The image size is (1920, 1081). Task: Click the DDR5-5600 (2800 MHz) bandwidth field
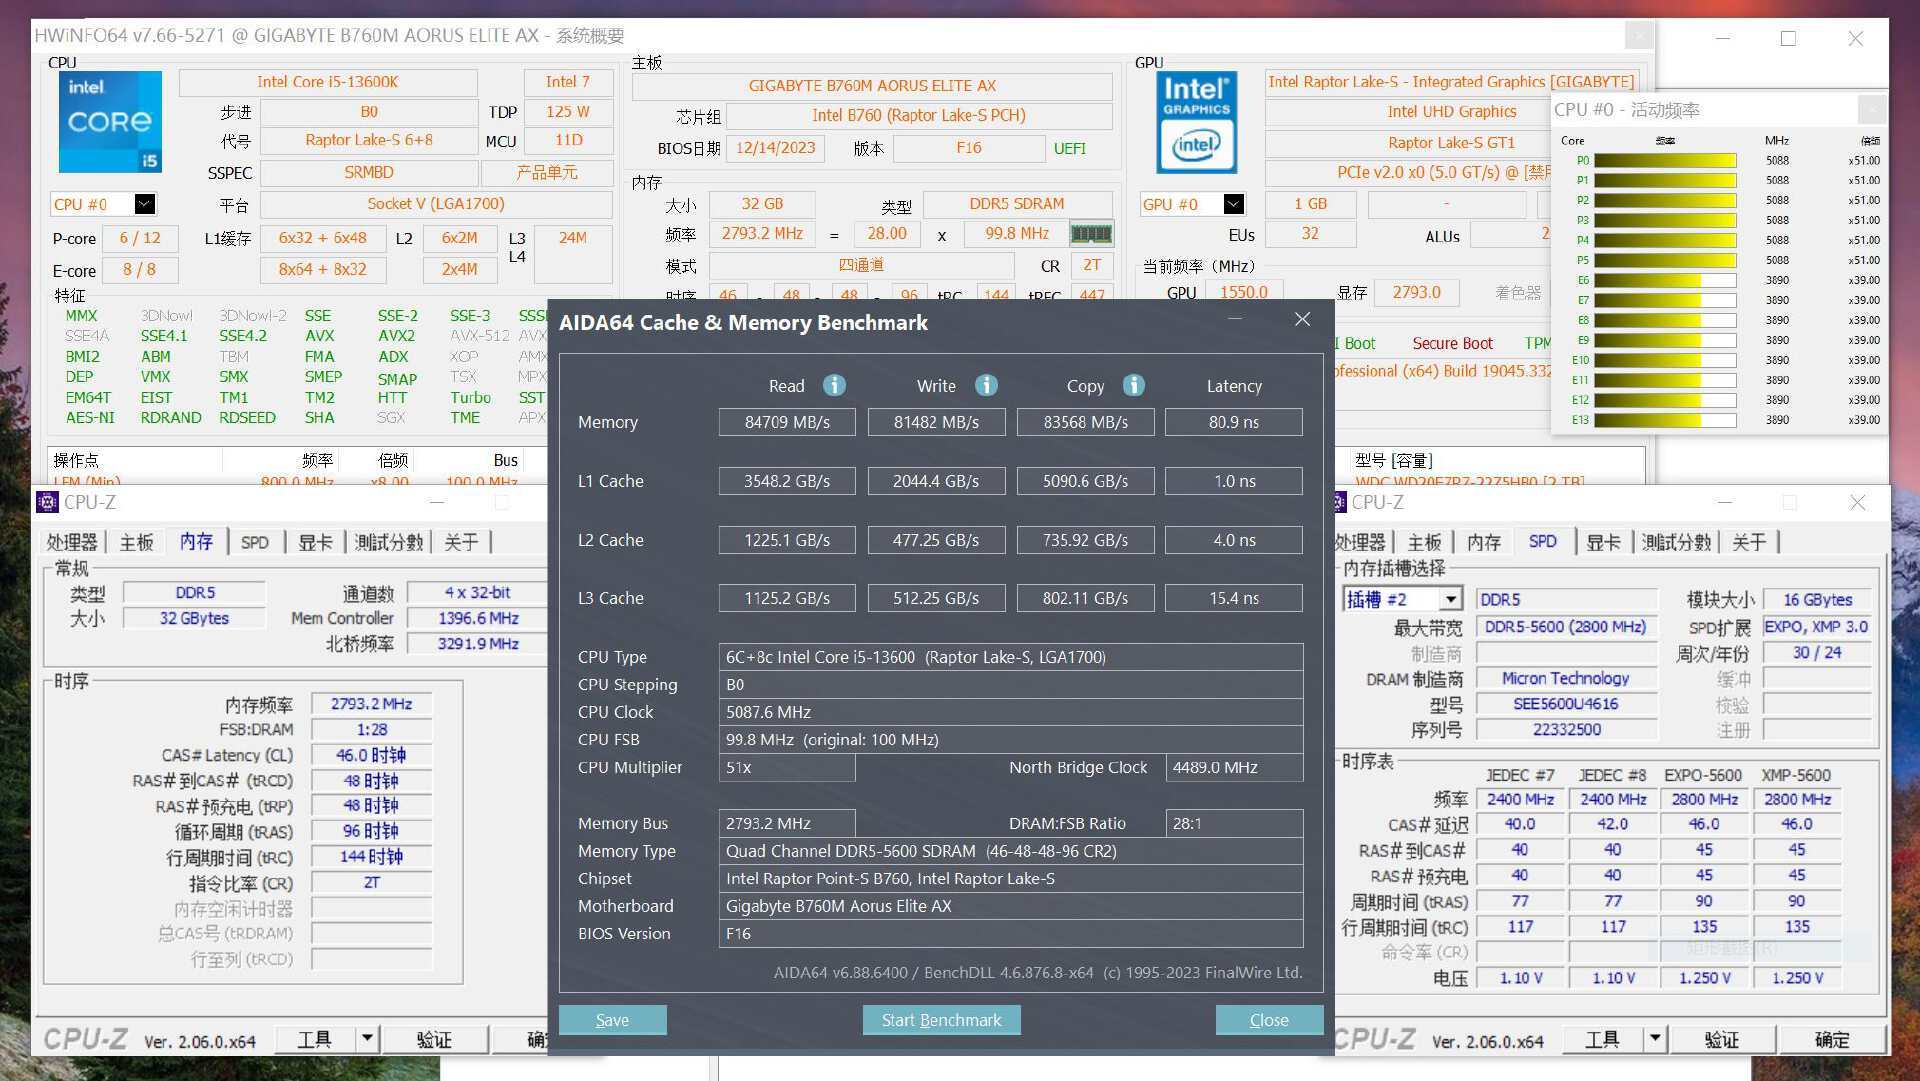point(1565,627)
